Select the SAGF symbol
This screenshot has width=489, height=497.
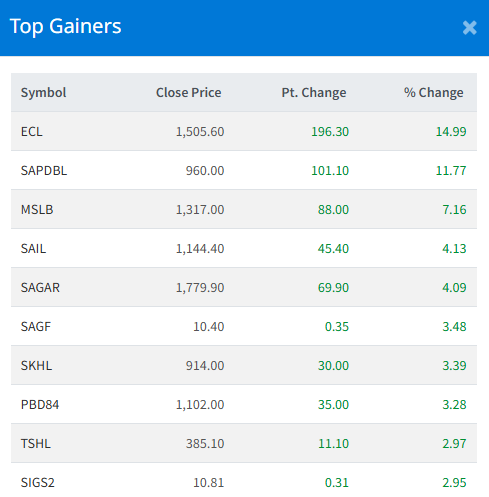pos(36,327)
